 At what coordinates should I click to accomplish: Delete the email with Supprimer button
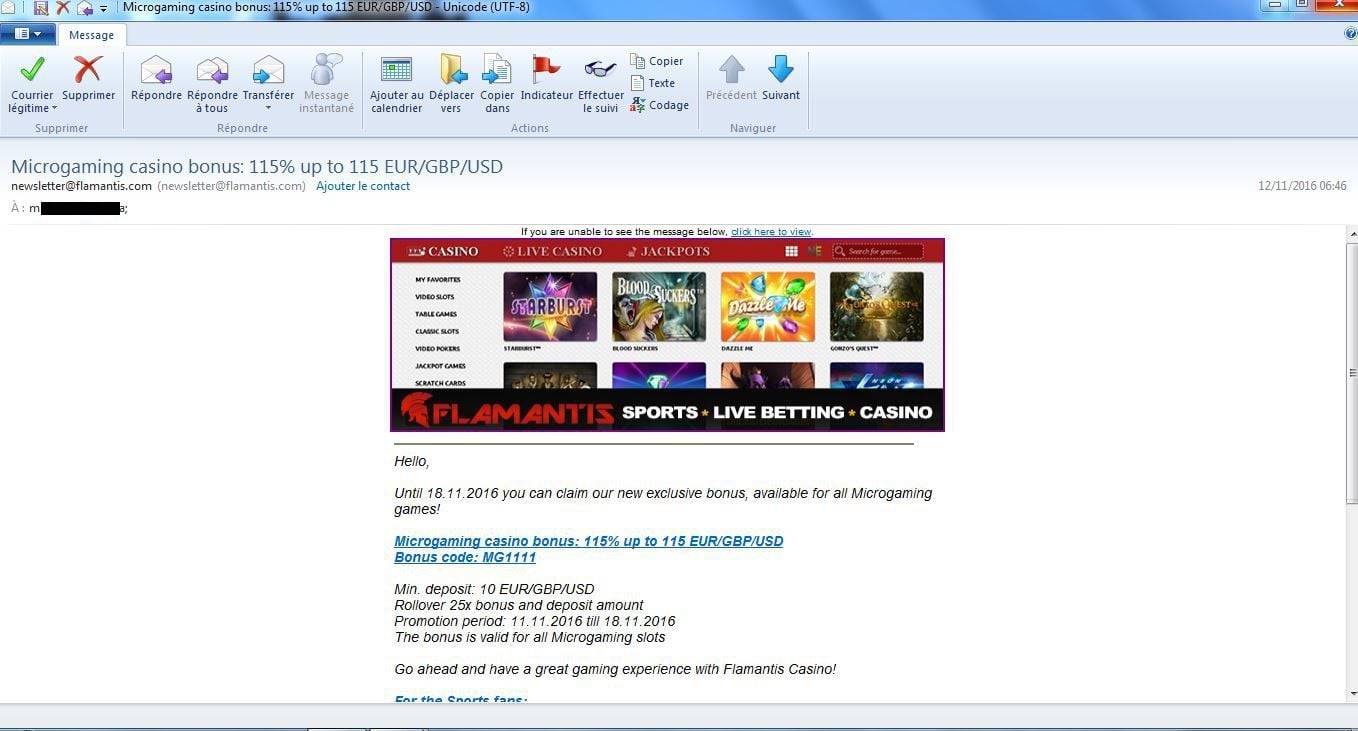[x=88, y=78]
